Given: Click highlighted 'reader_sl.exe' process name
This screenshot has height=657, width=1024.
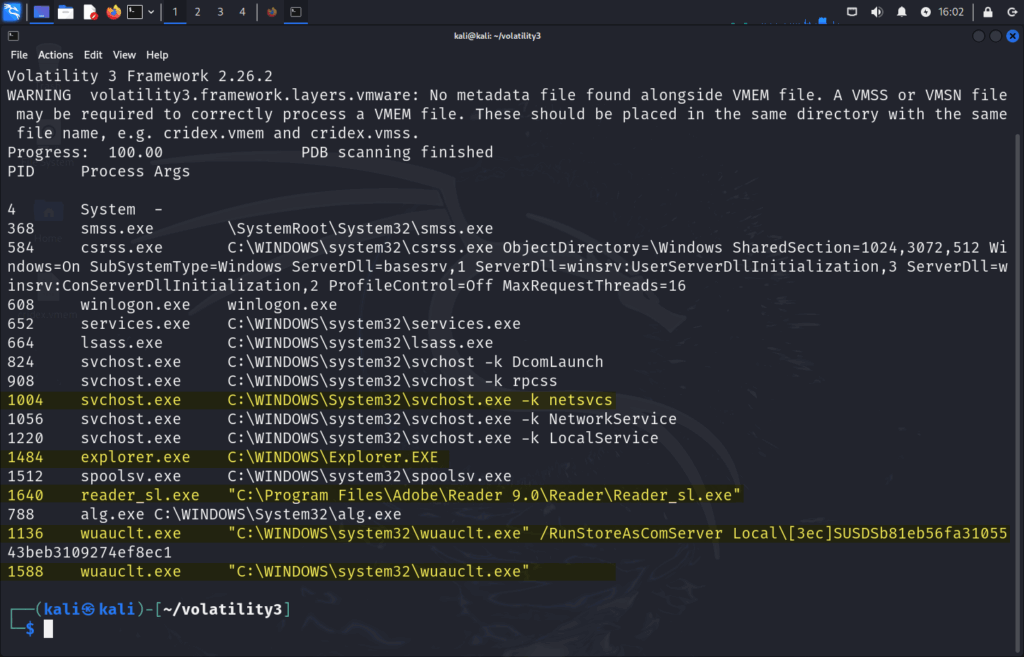Looking at the screenshot, I should coord(140,495).
